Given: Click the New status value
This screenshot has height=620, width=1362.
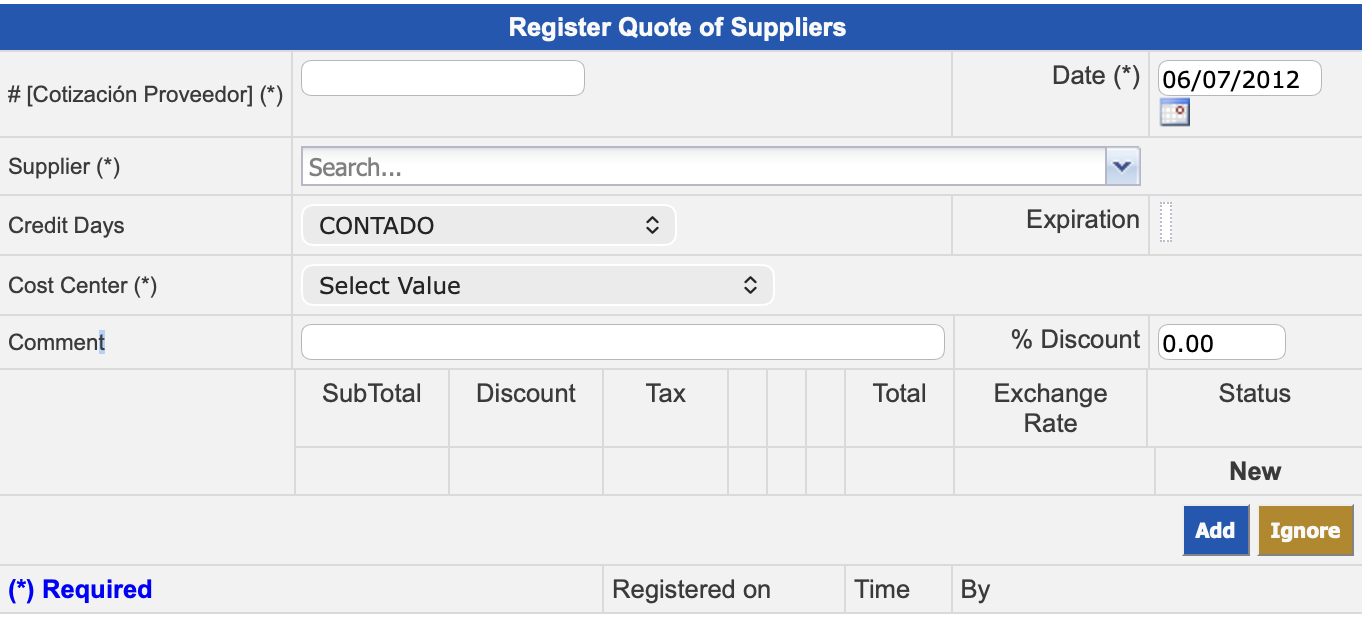Looking at the screenshot, I should point(1254,471).
